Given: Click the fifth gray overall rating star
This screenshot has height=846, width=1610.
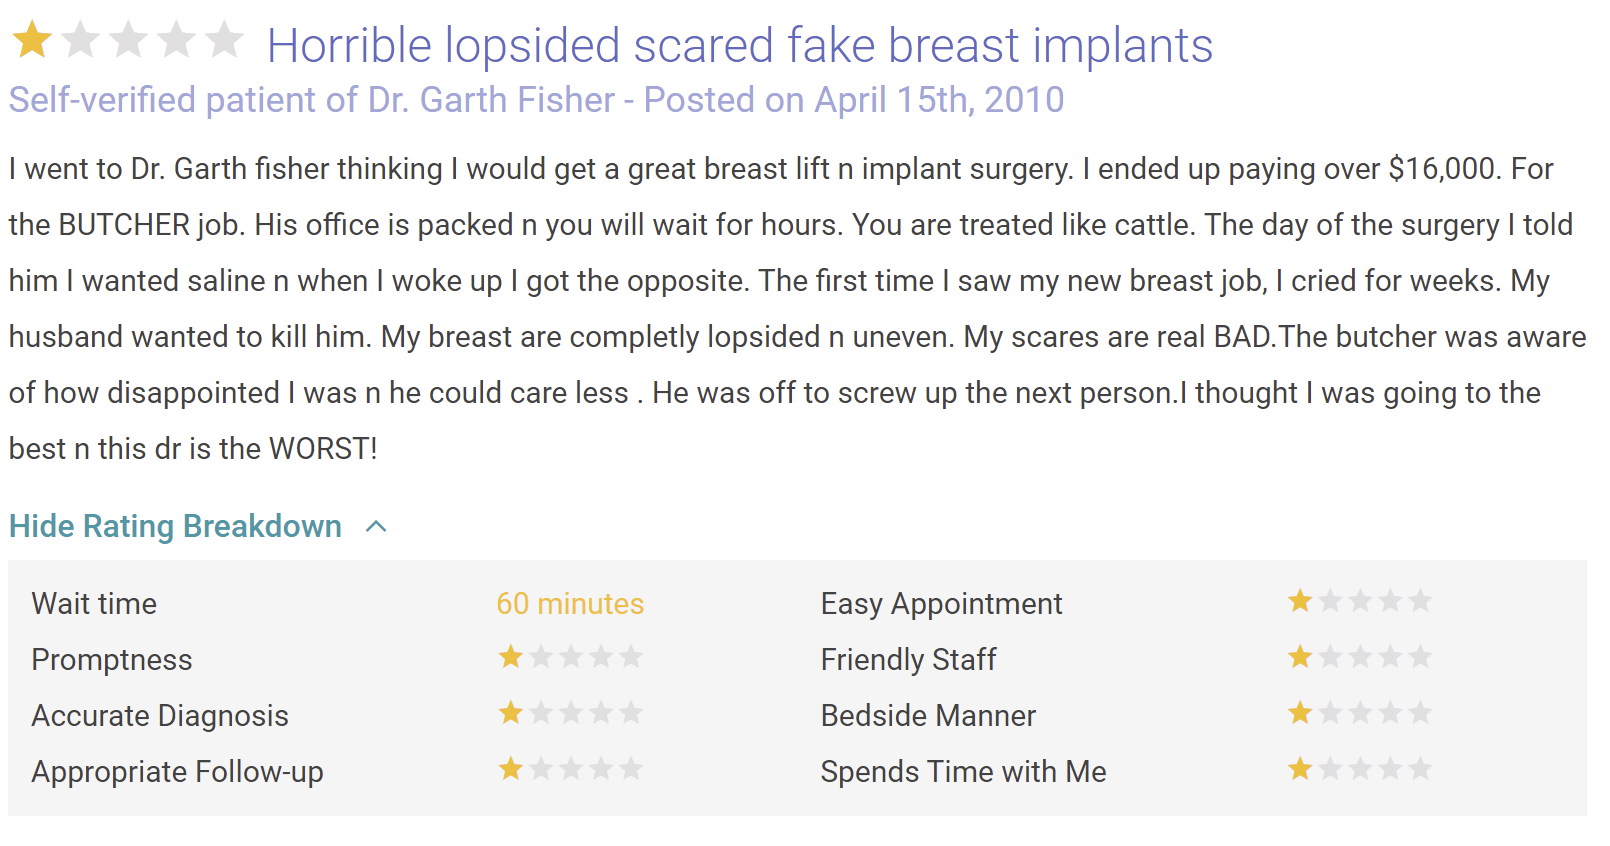Looking at the screenshot, I should 224,41.
